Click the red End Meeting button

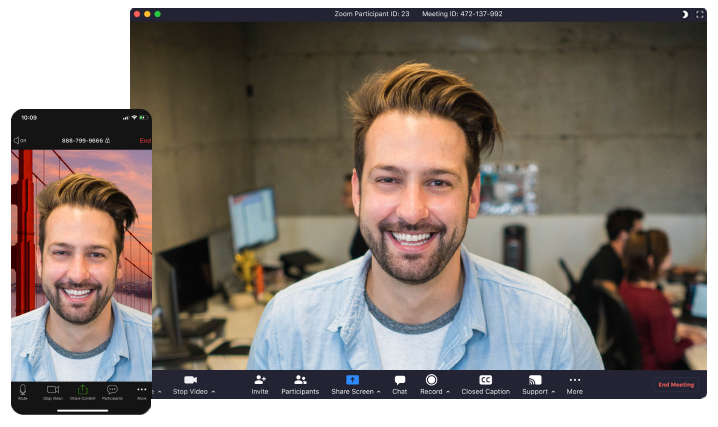pos(676,384)
